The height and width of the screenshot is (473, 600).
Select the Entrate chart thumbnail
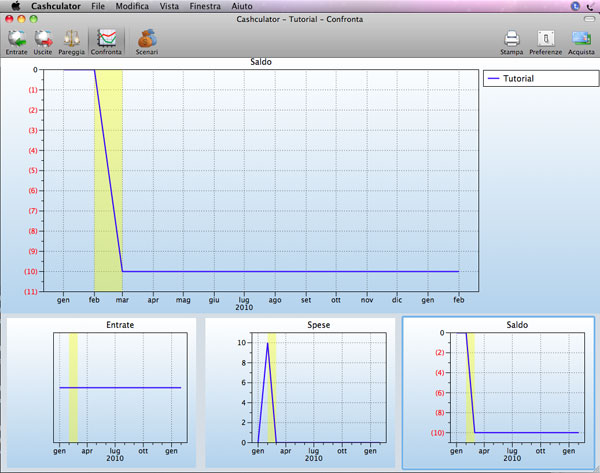click(101, 392)
